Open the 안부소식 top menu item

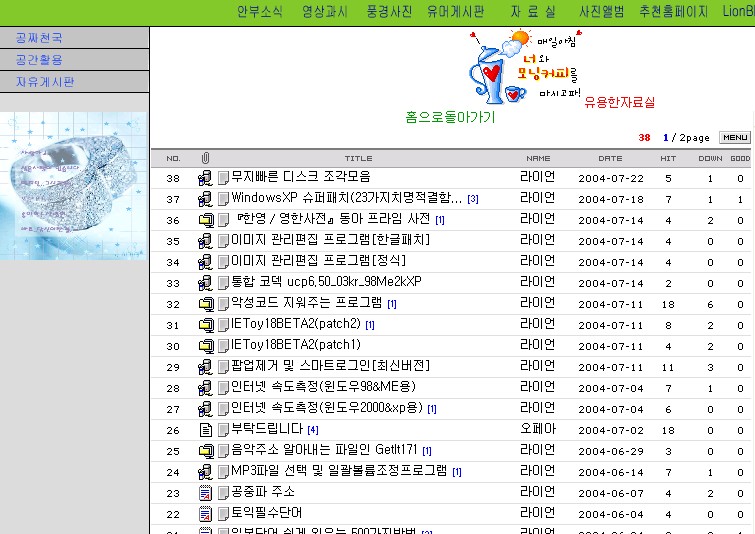coord(260,12)
